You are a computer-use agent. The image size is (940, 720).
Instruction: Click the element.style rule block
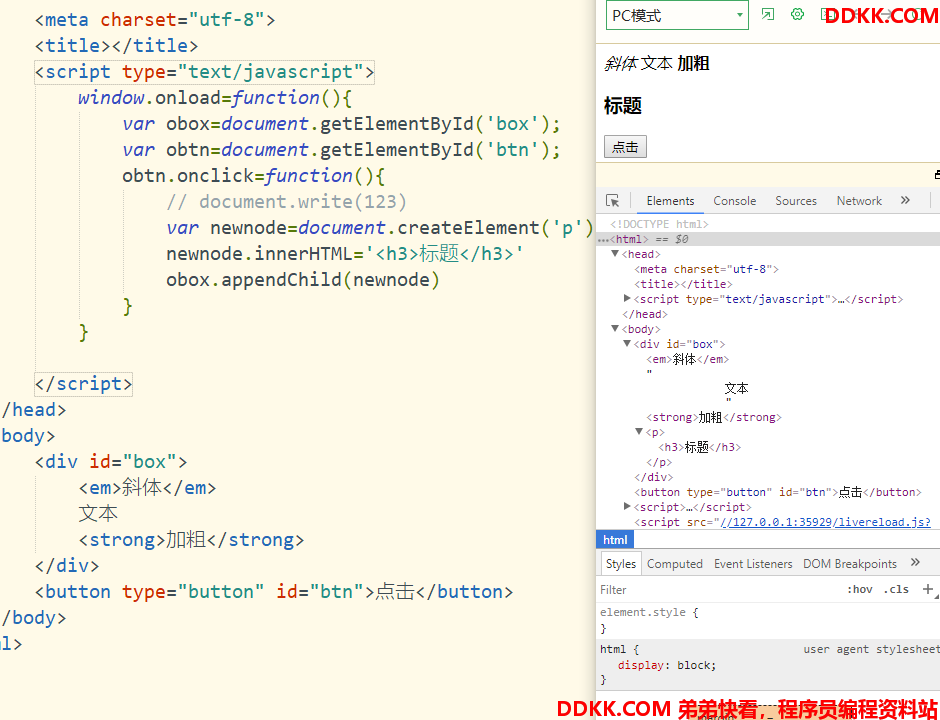768,620
